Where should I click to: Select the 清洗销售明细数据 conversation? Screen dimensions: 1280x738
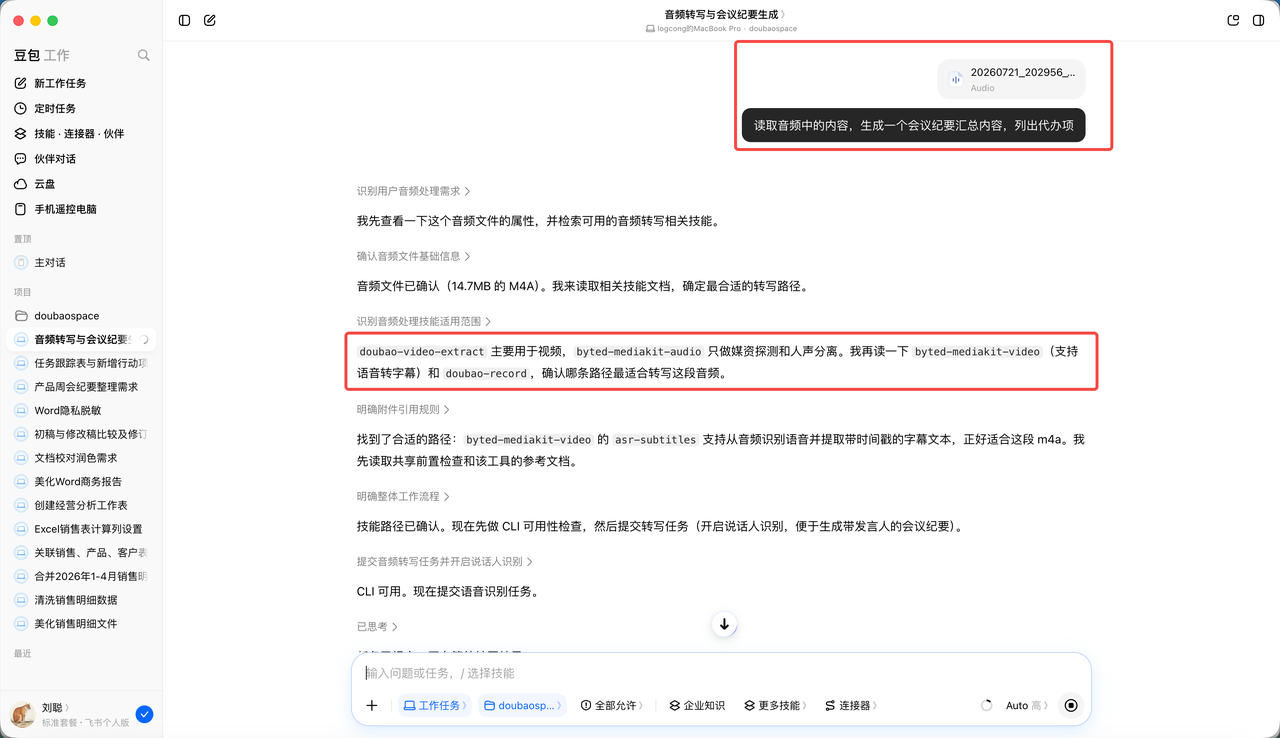coord(81,600)
